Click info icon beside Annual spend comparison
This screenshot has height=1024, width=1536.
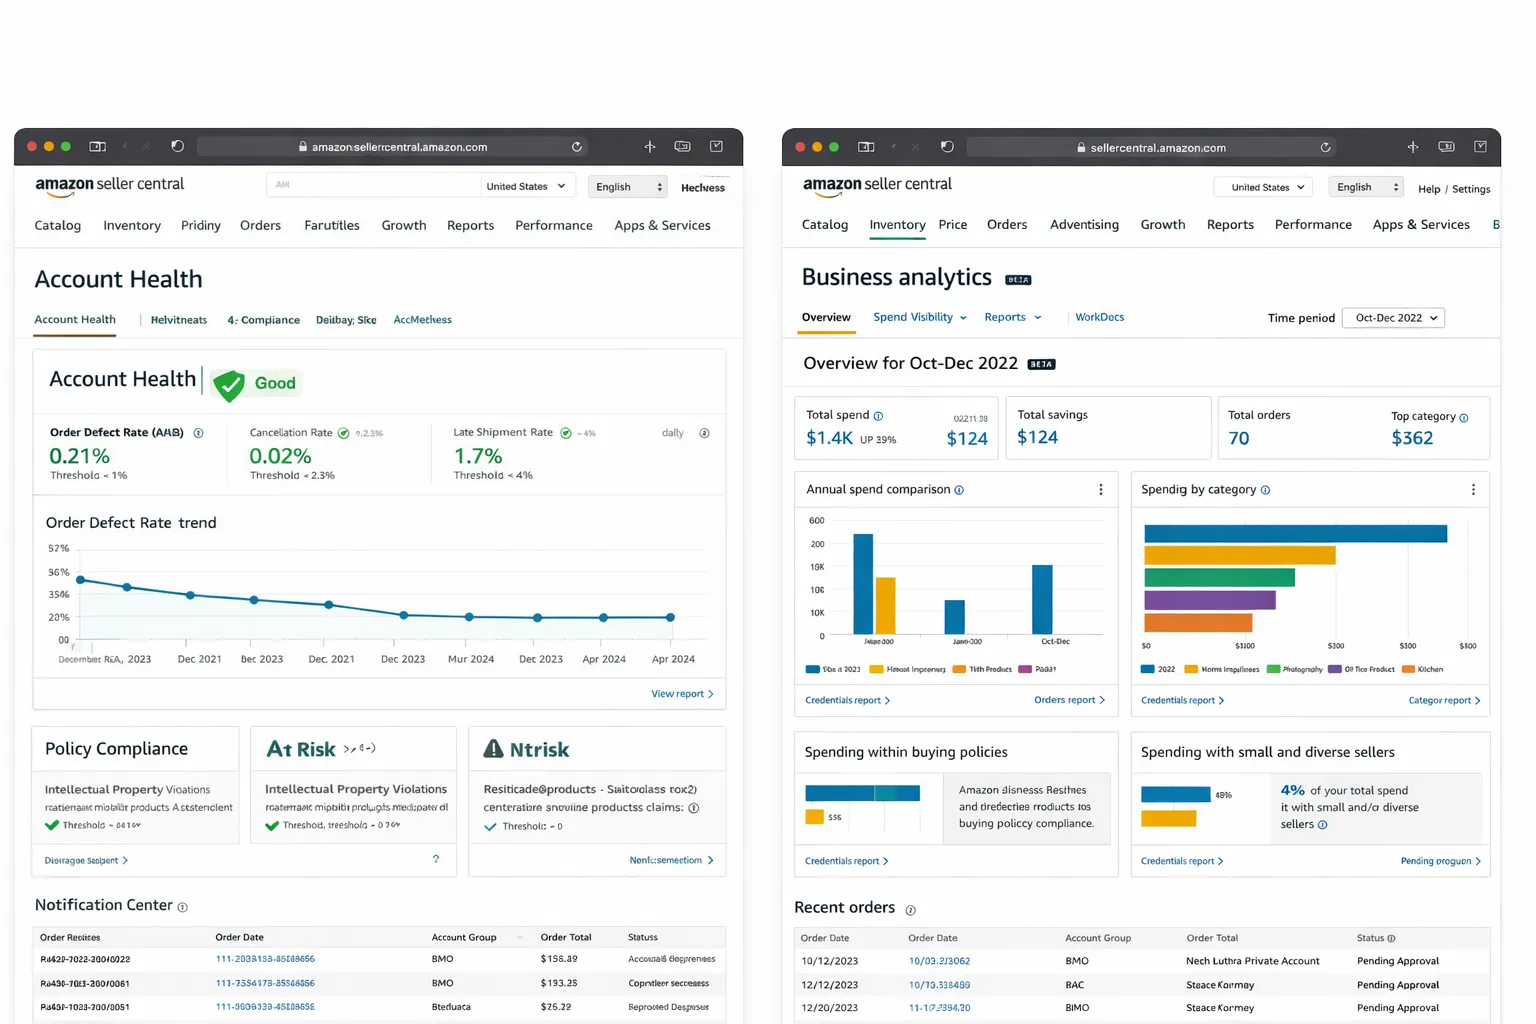click(x=959, y=490)
